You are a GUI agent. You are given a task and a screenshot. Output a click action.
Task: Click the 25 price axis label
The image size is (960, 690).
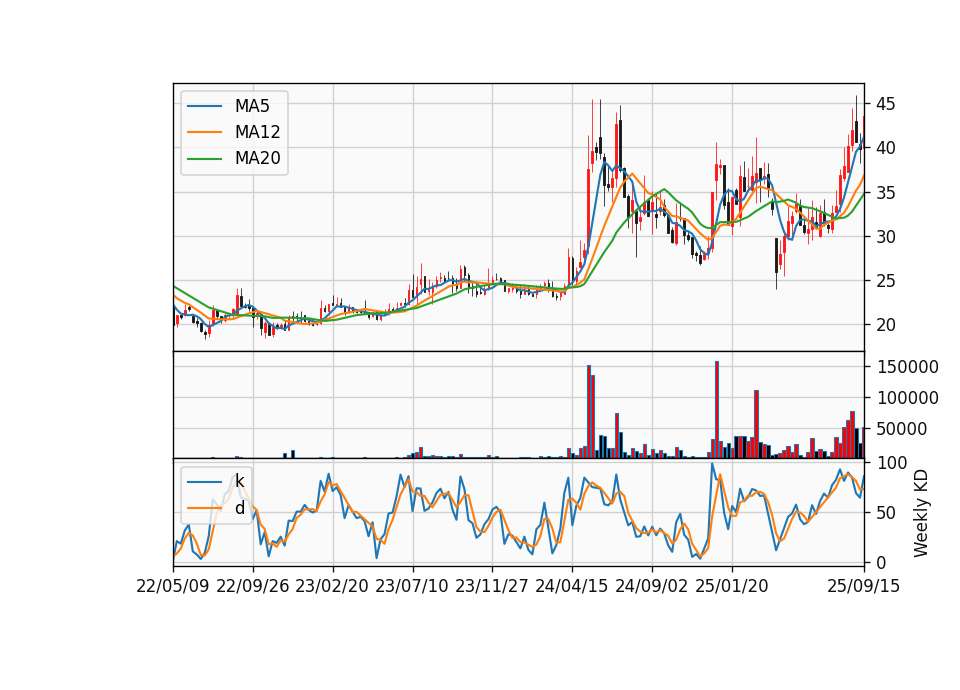pos(886,281)
